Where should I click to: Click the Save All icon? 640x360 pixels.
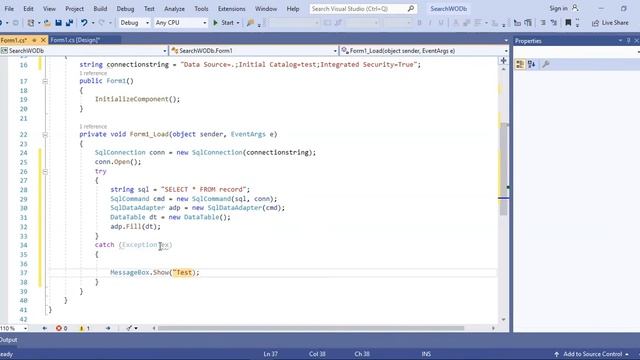pos(69,23)
